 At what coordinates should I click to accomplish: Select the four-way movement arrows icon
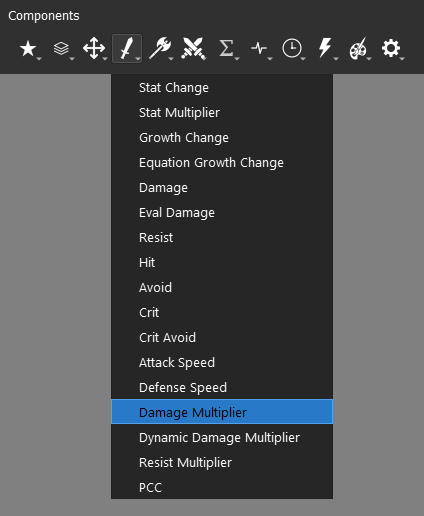click(94, 49)
